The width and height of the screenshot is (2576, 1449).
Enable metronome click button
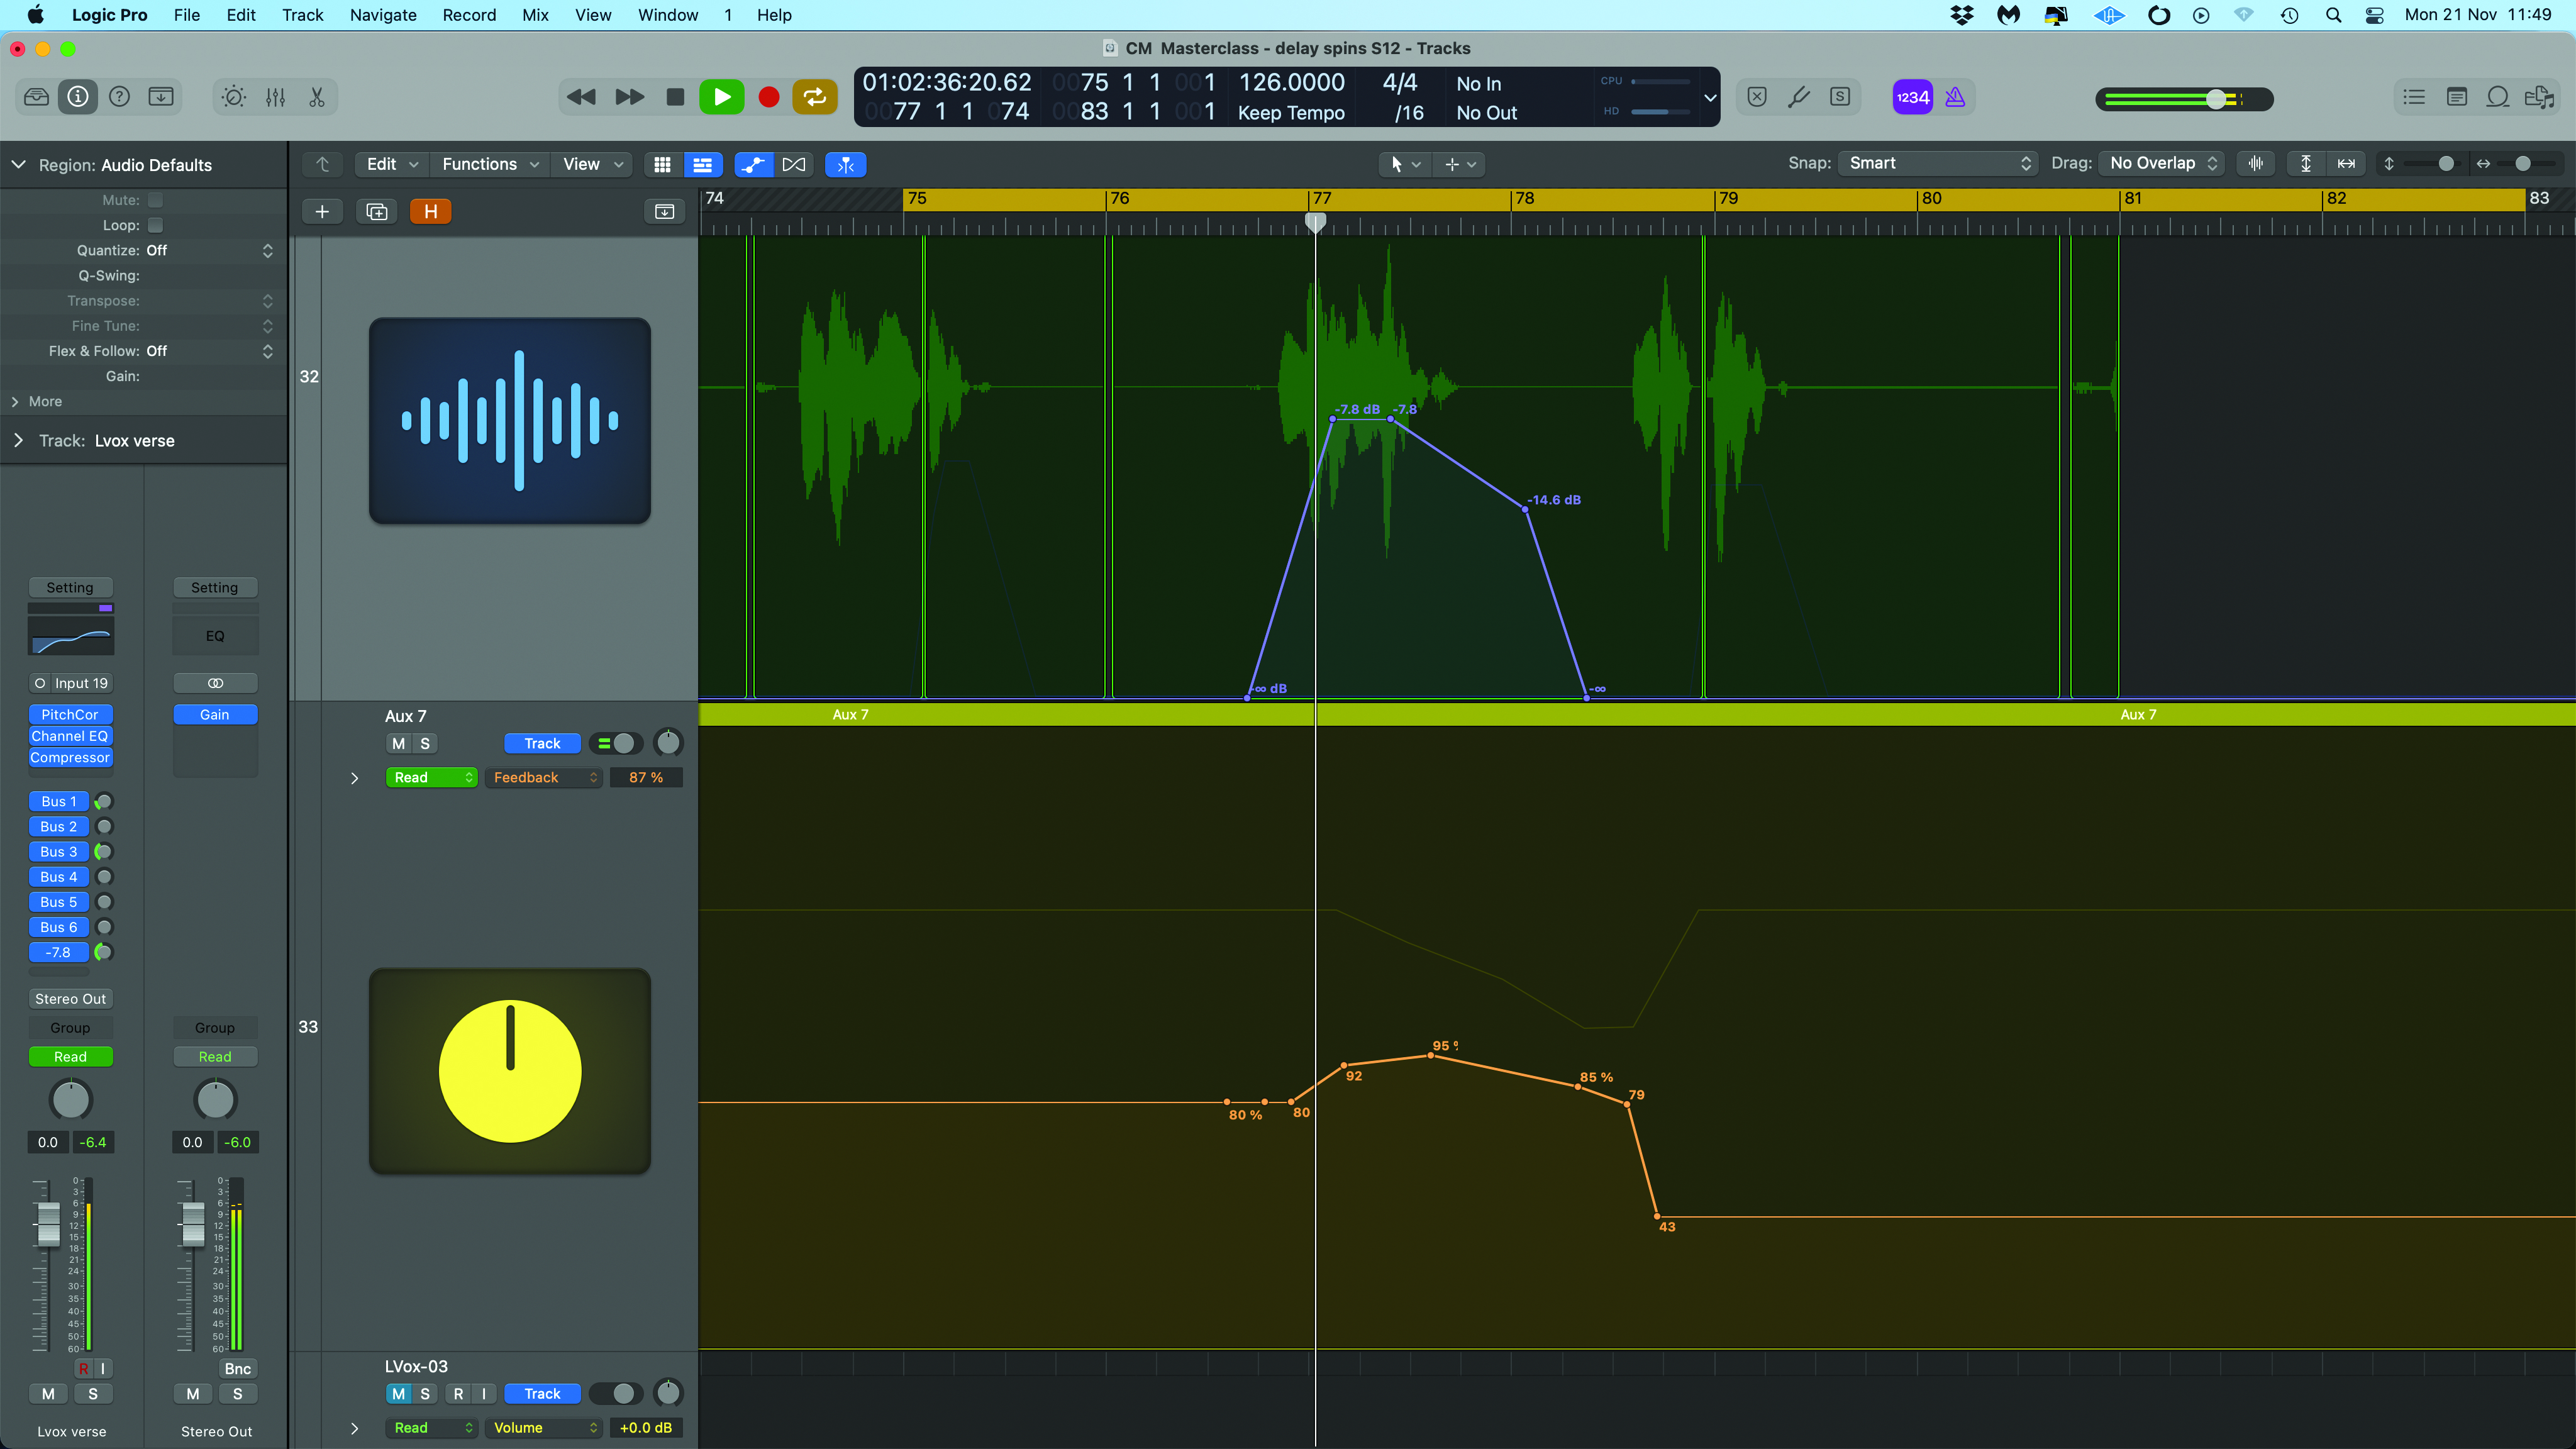point(1955,97)
